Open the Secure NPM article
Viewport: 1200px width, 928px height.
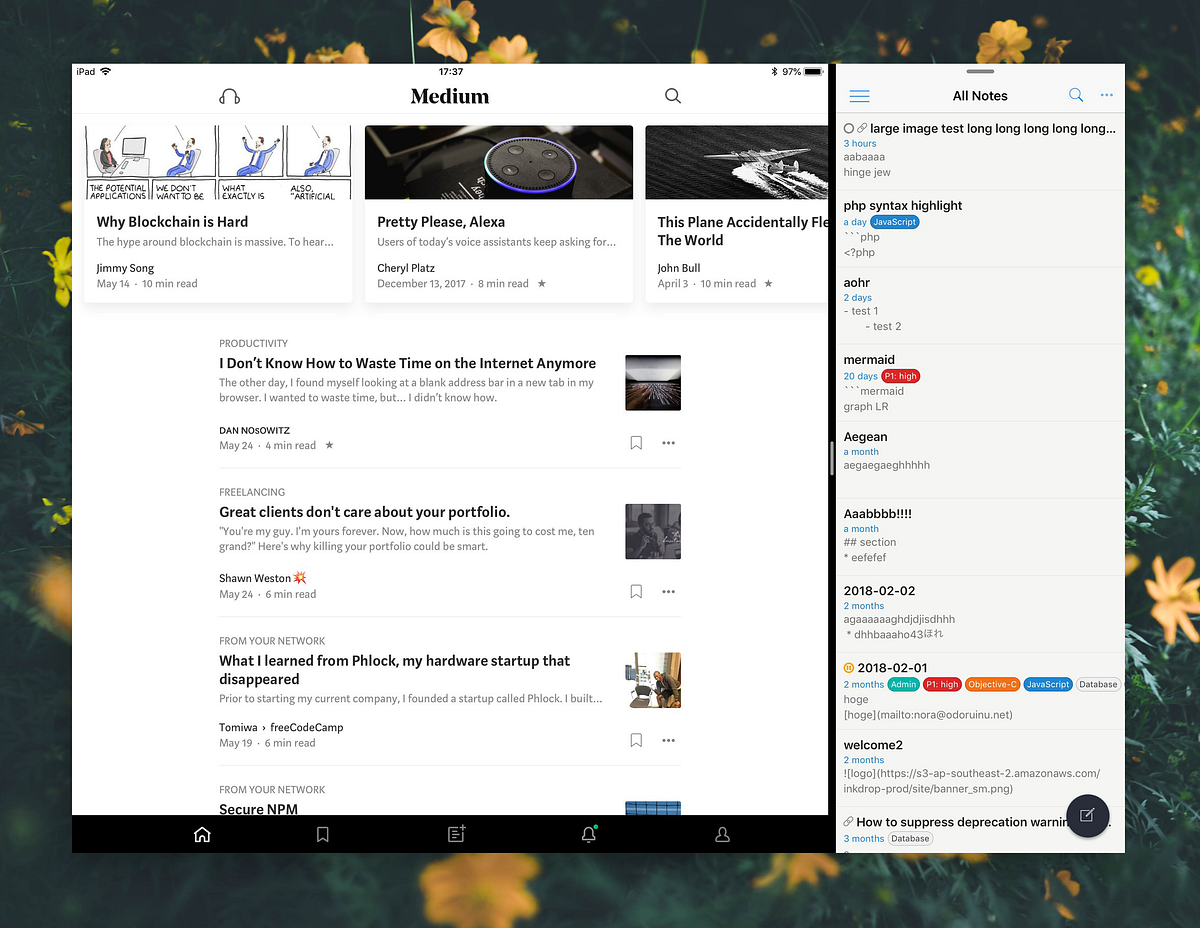(x=259, y=809)
